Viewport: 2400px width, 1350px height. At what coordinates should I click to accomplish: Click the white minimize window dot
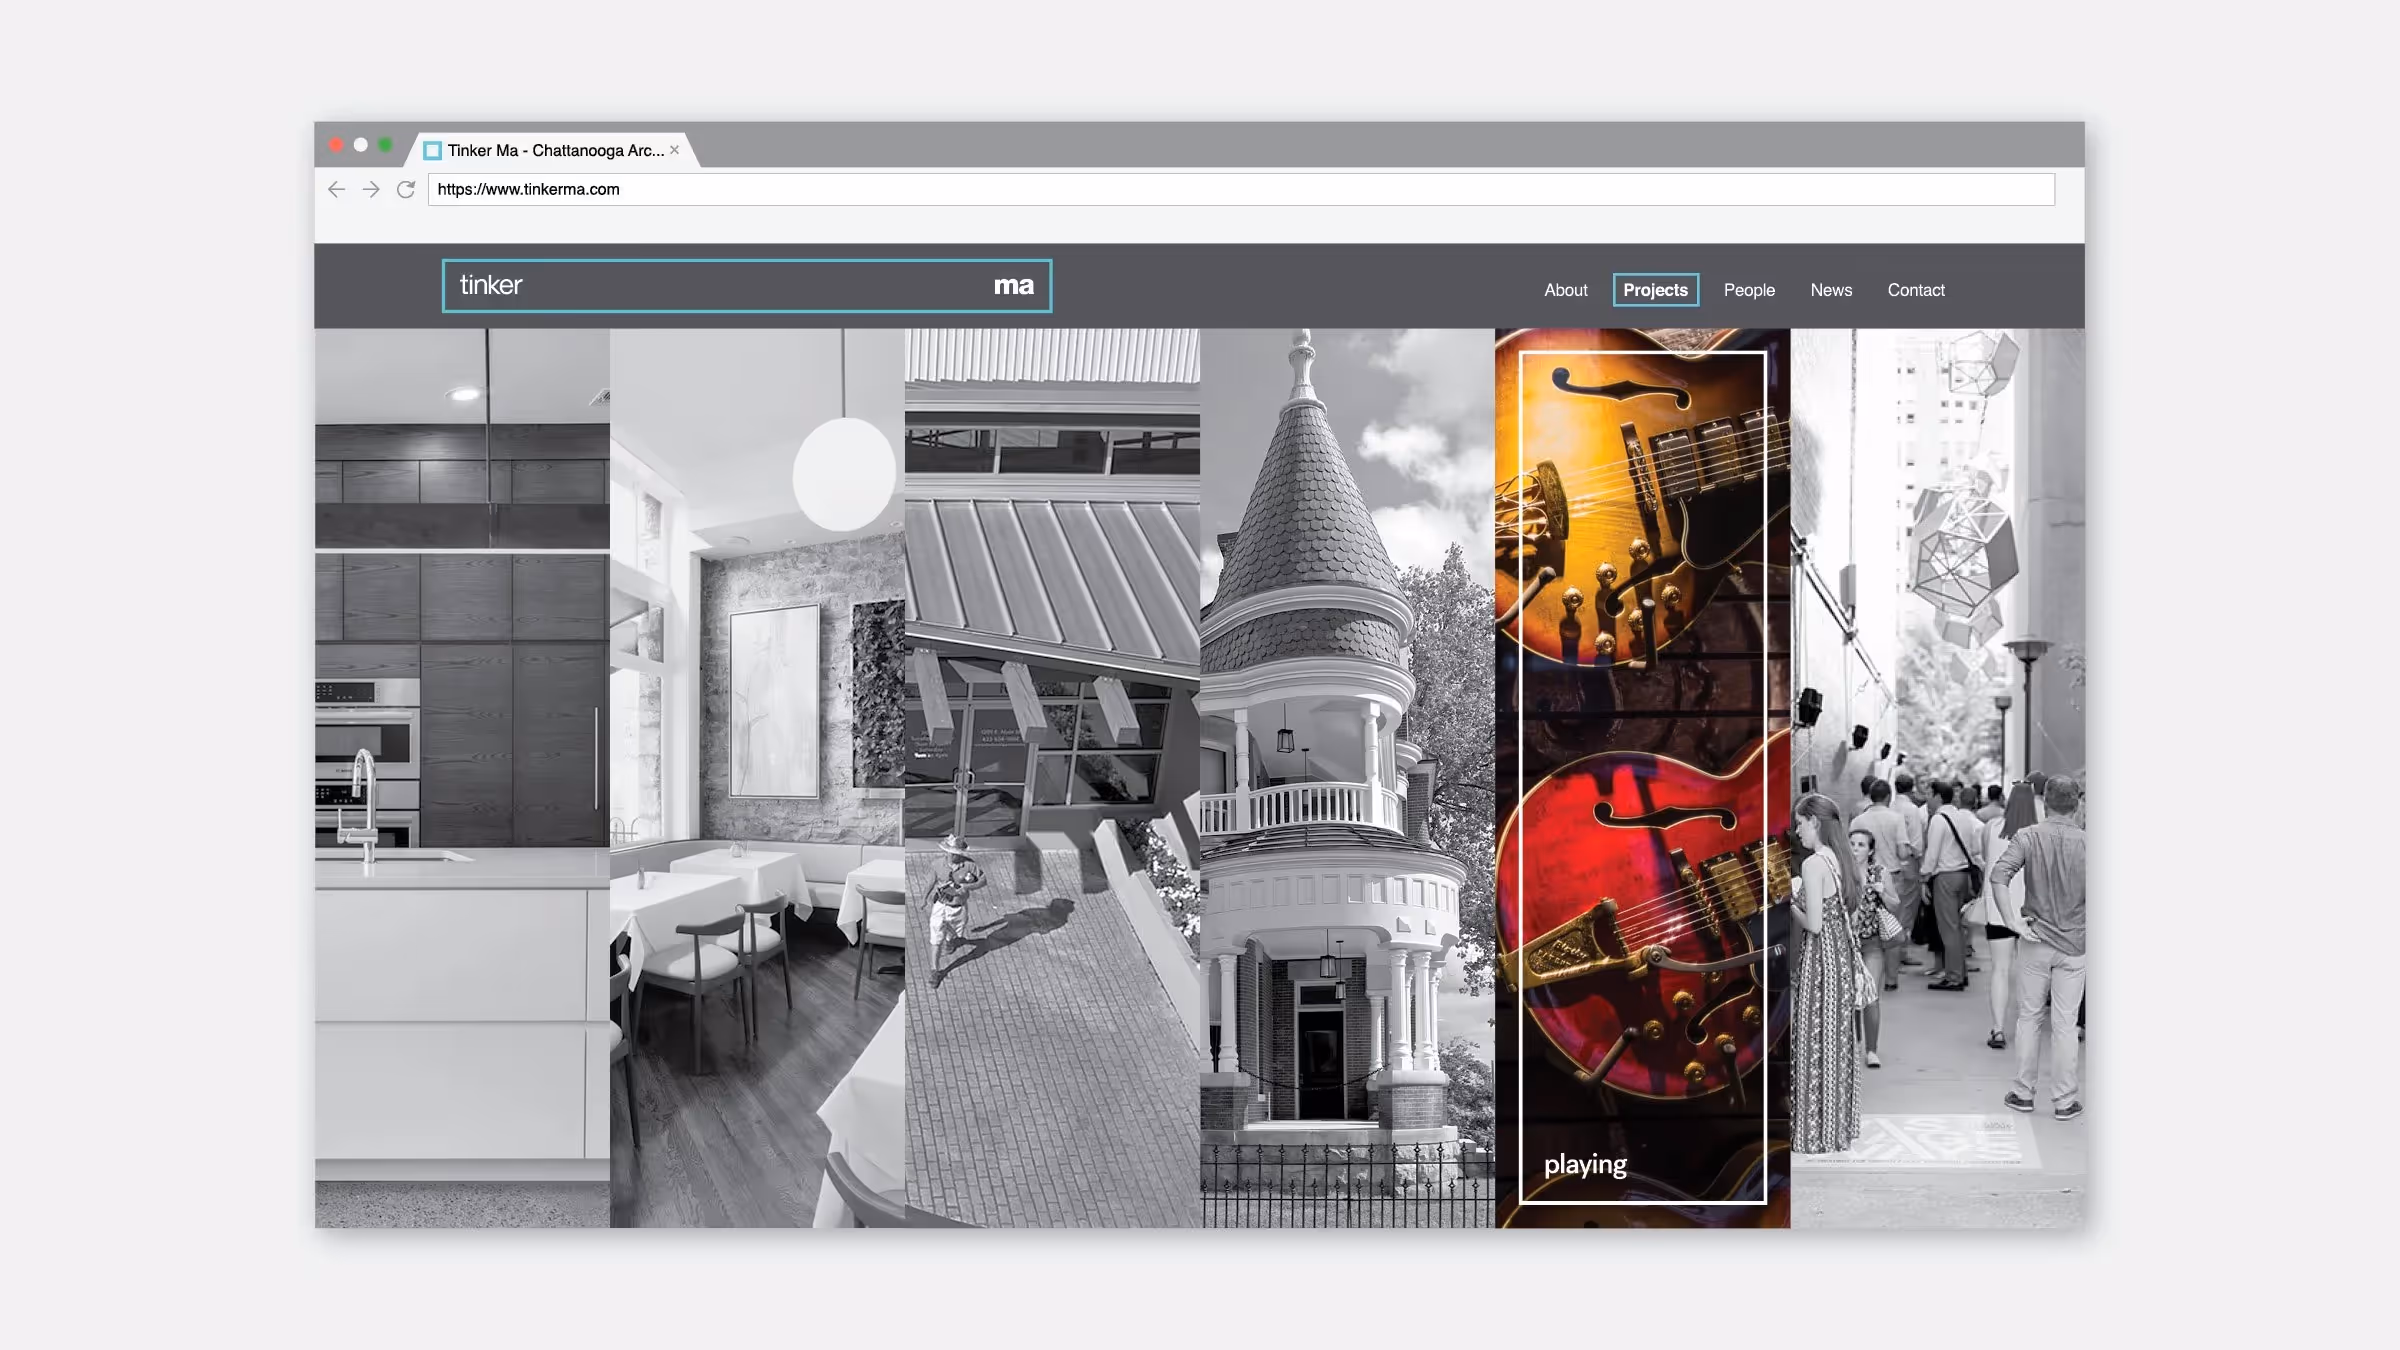pos(361,145)
